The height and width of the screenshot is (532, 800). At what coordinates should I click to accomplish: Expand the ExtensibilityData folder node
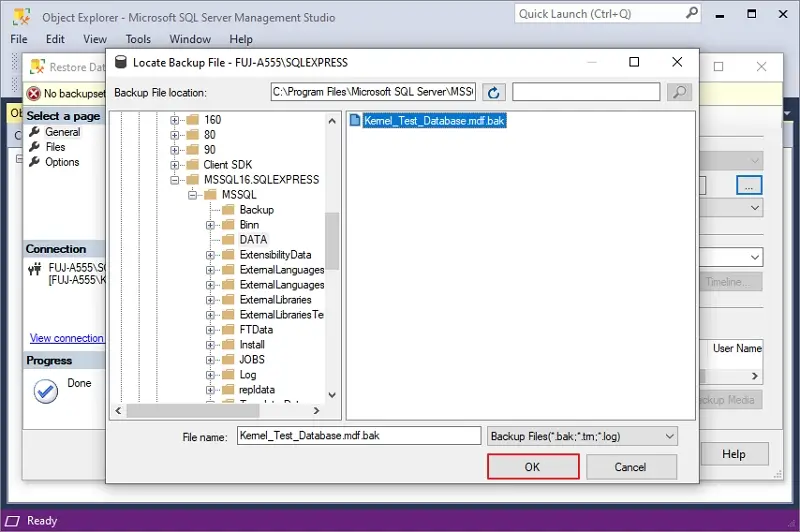tap(210, 255)
